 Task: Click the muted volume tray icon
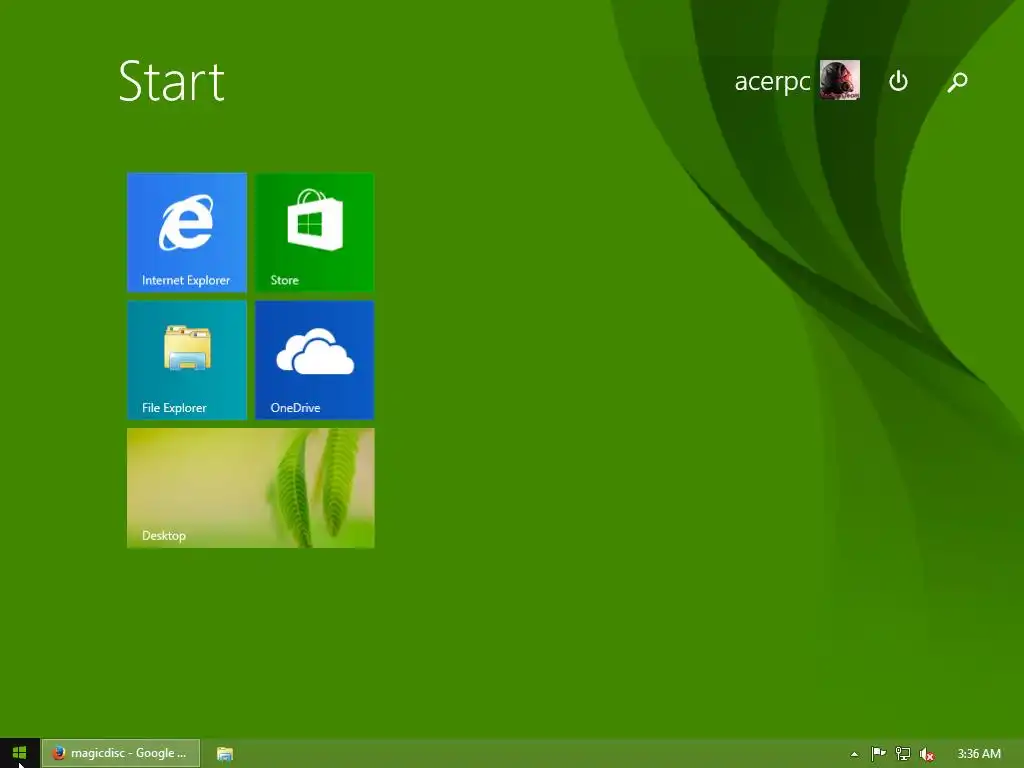click(927, 754)
